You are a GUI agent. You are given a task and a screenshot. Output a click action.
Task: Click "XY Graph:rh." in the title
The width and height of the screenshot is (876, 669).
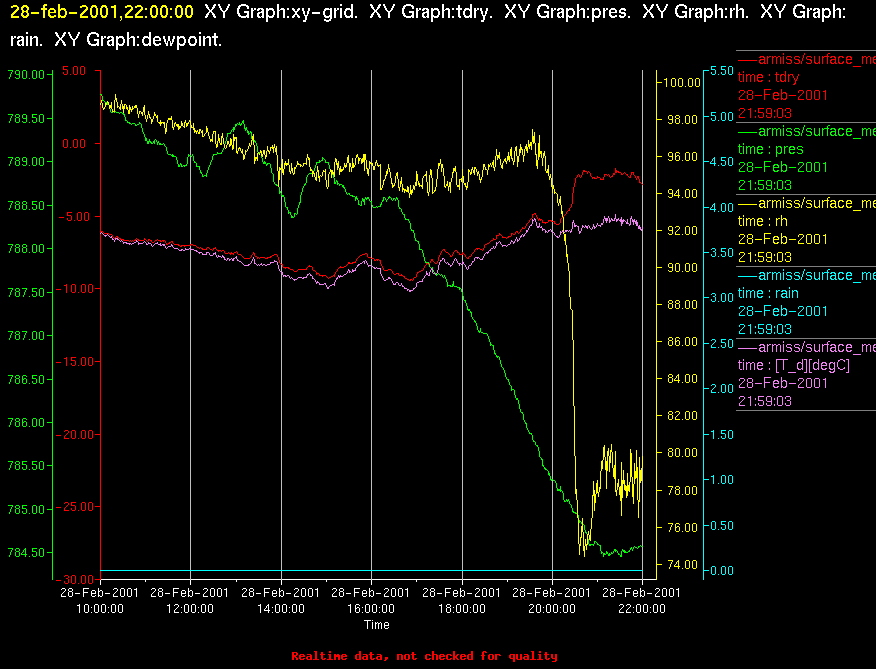(x=696, y=12)
